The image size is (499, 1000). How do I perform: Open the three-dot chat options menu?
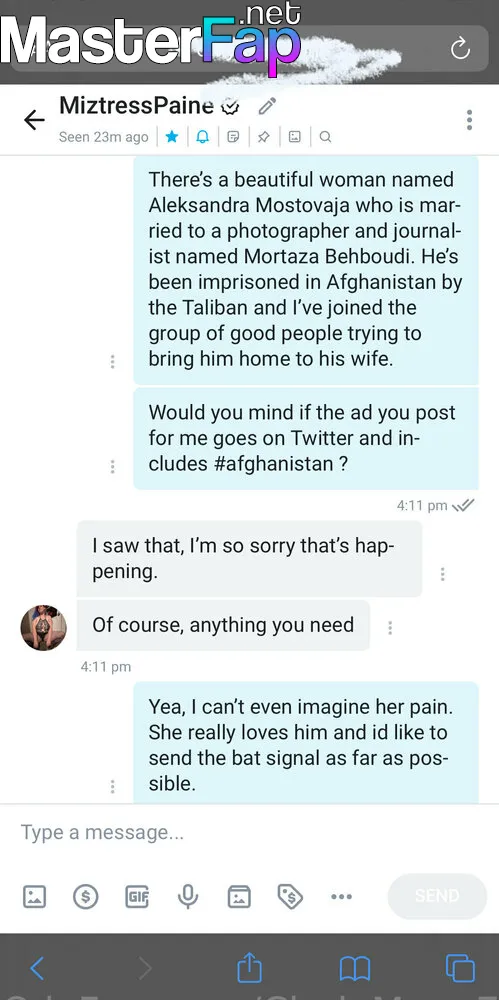point(469,120)
